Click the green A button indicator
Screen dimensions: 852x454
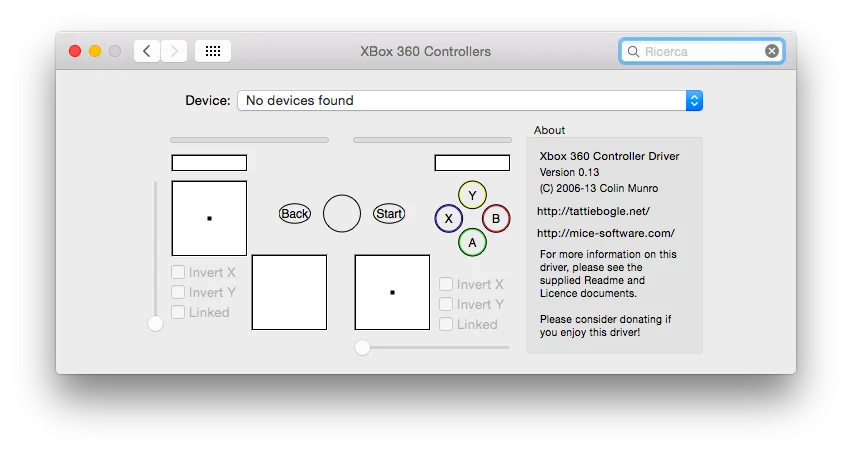click(x=472, y=242)
